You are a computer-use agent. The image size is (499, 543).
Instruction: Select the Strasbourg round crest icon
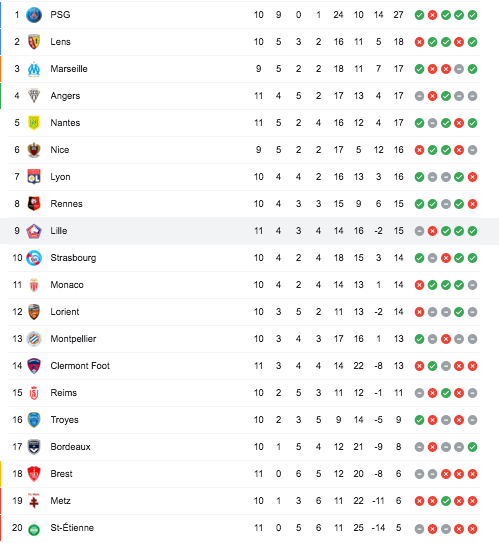point(34,258)
